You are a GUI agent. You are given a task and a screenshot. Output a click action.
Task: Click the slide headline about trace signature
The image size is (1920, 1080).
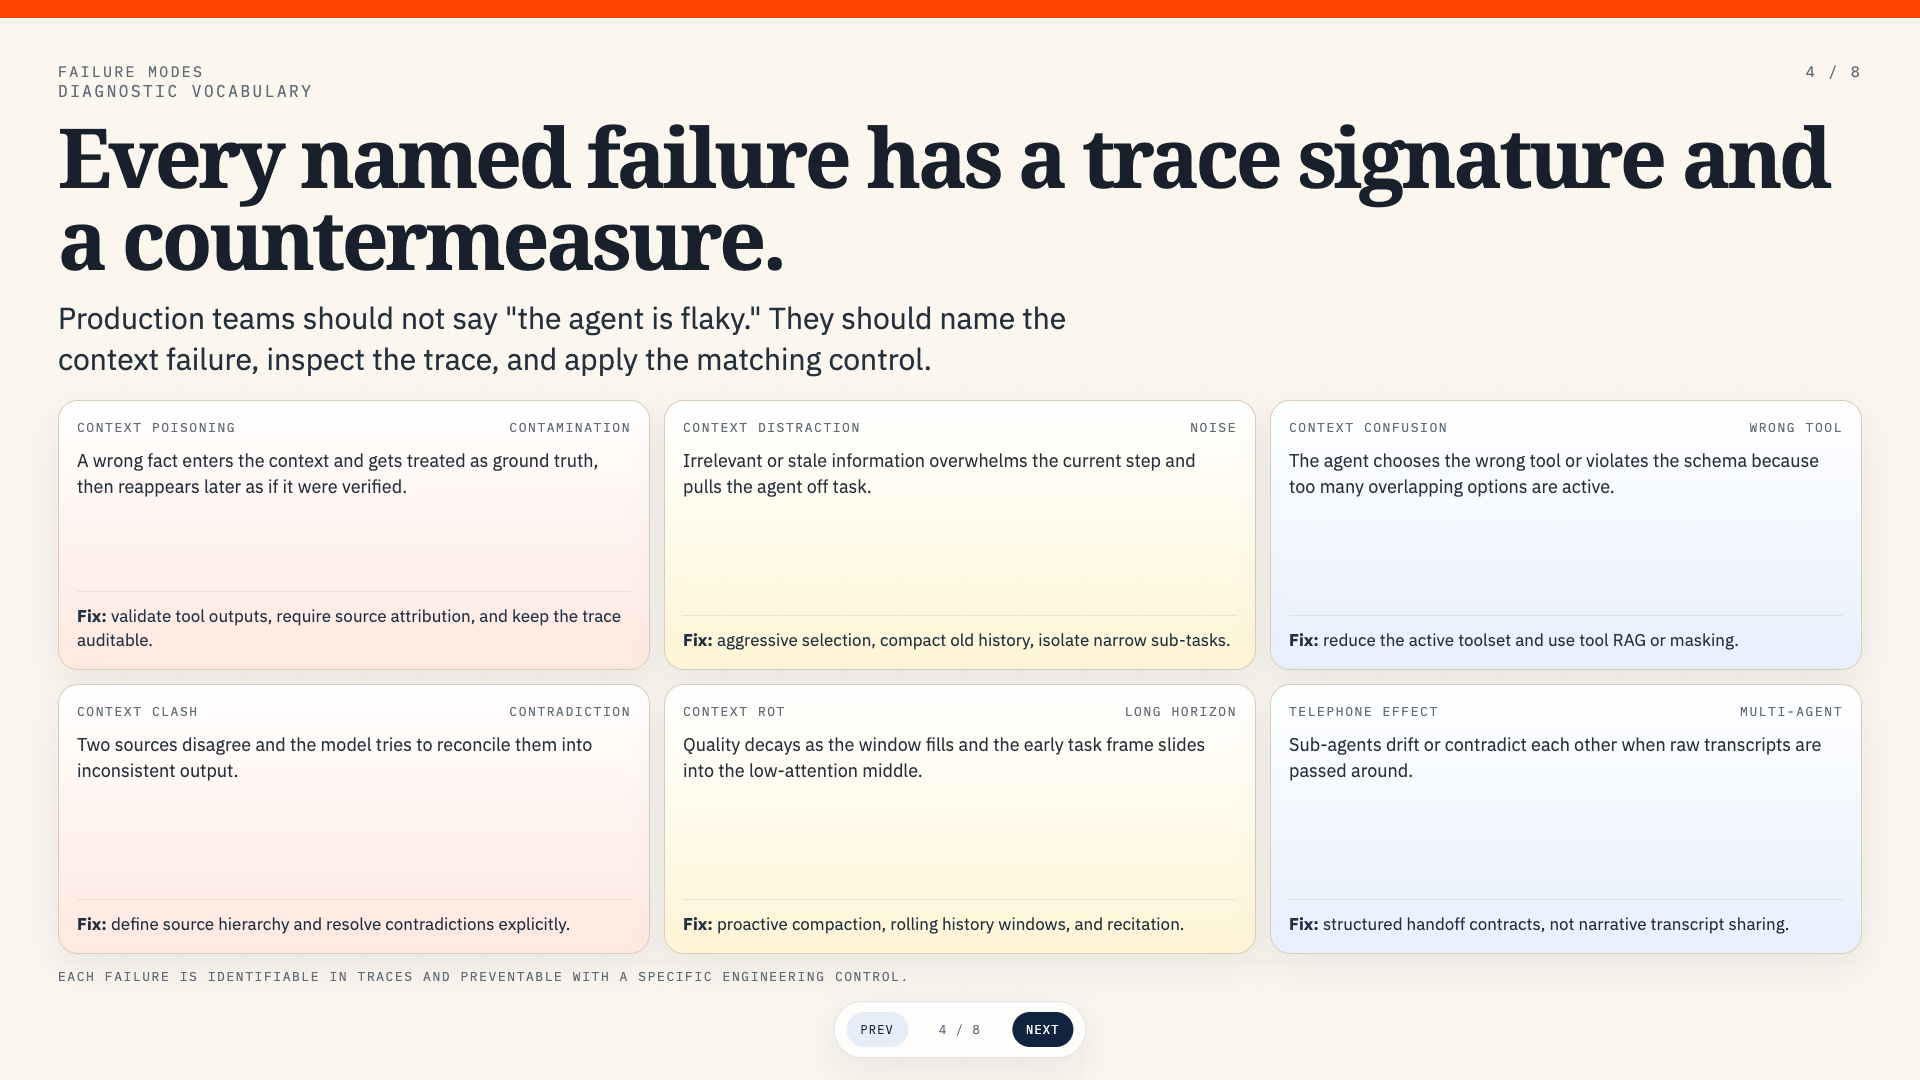click(944, 200)
